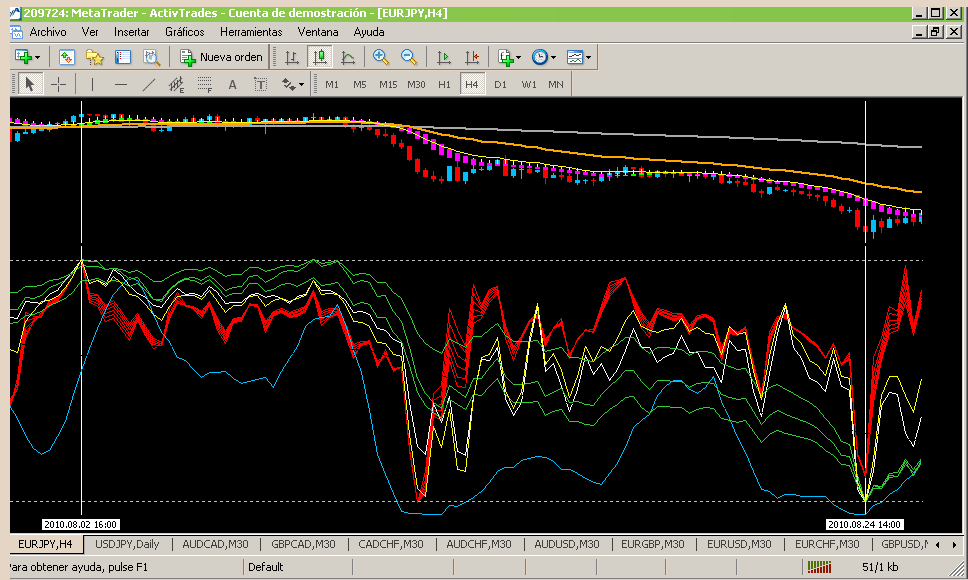This screenshot has height=580, width=968.
Task: Expand the new chart dropdown arrow
Action: coord(36,58)
